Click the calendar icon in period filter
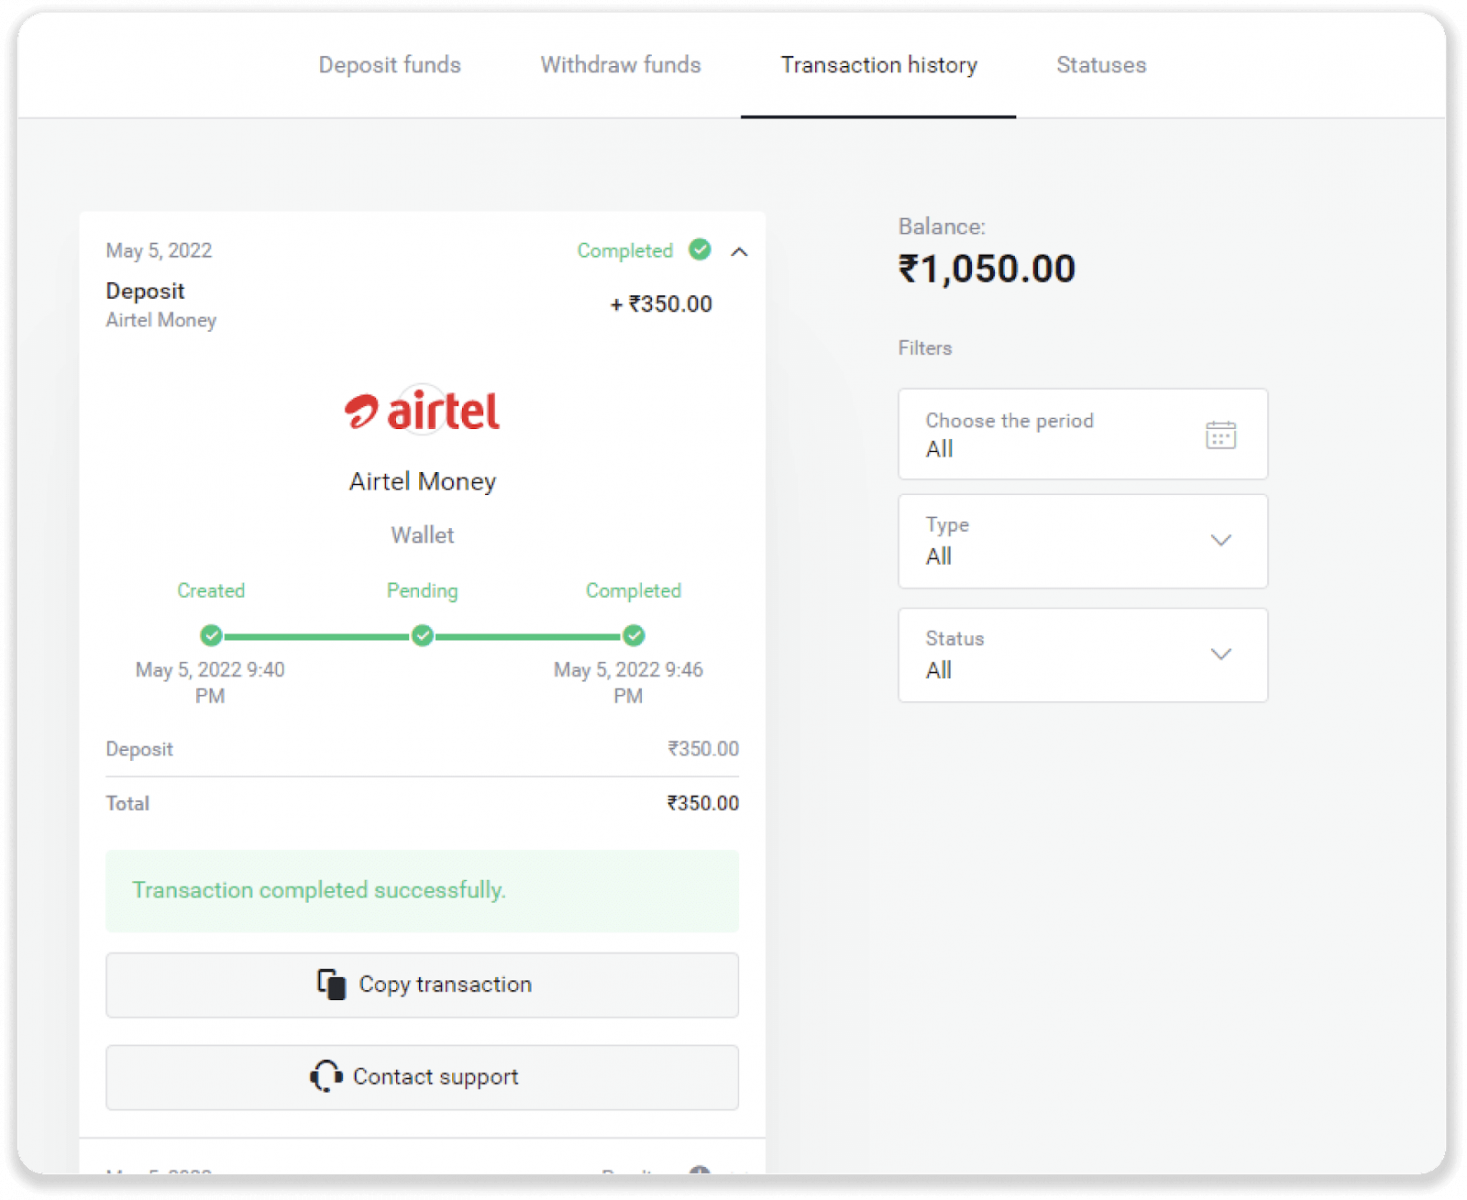 click(1220, 435)
